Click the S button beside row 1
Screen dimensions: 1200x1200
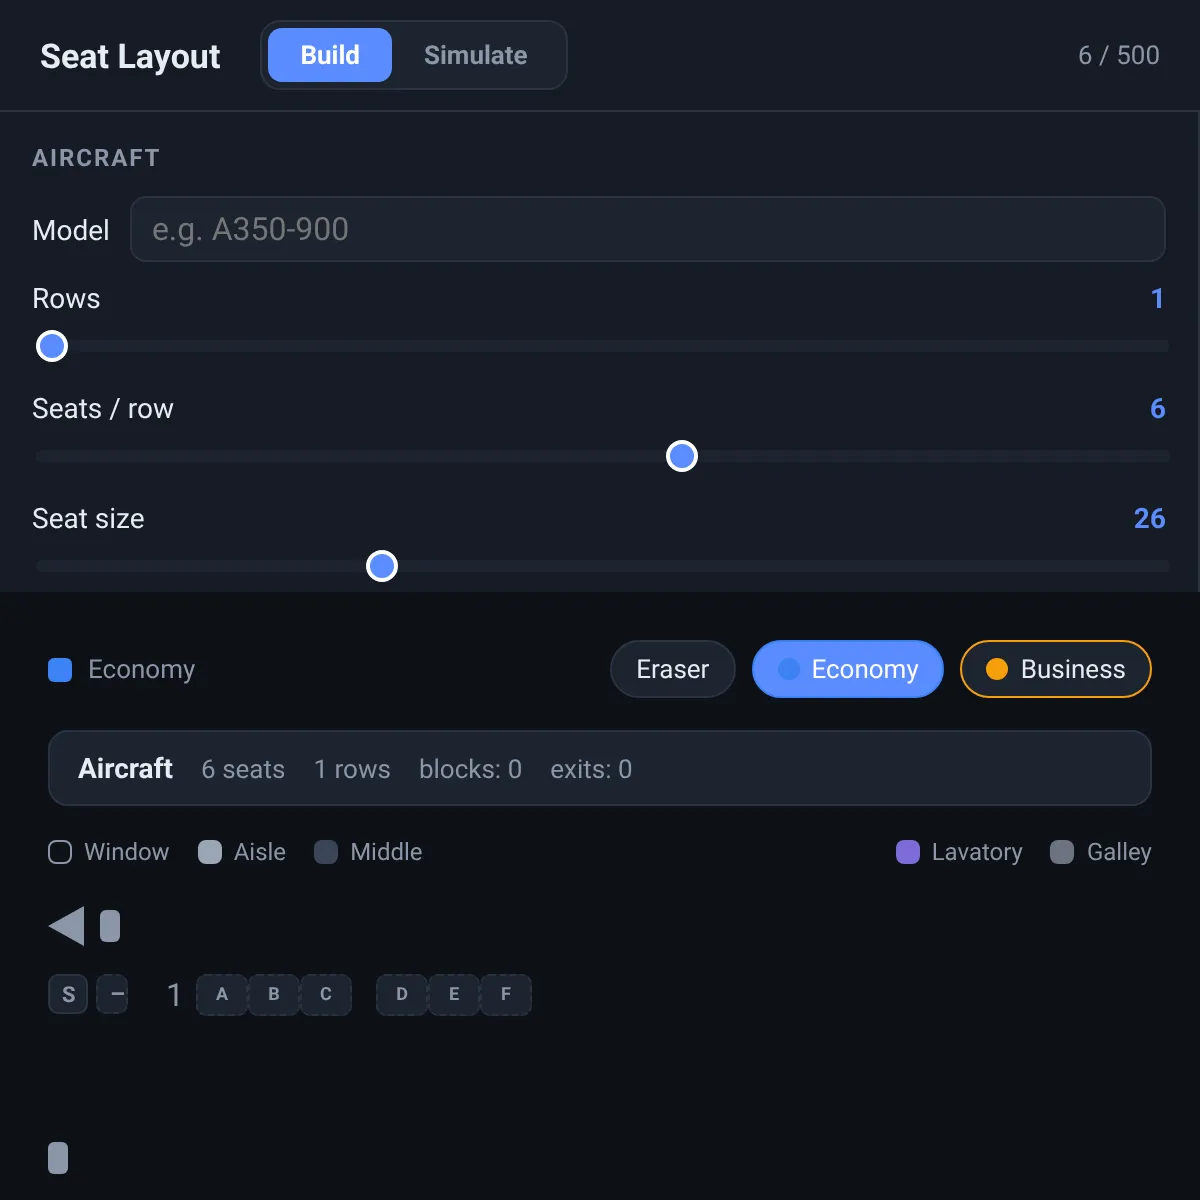pyautogui.click(x=68, y=994)
